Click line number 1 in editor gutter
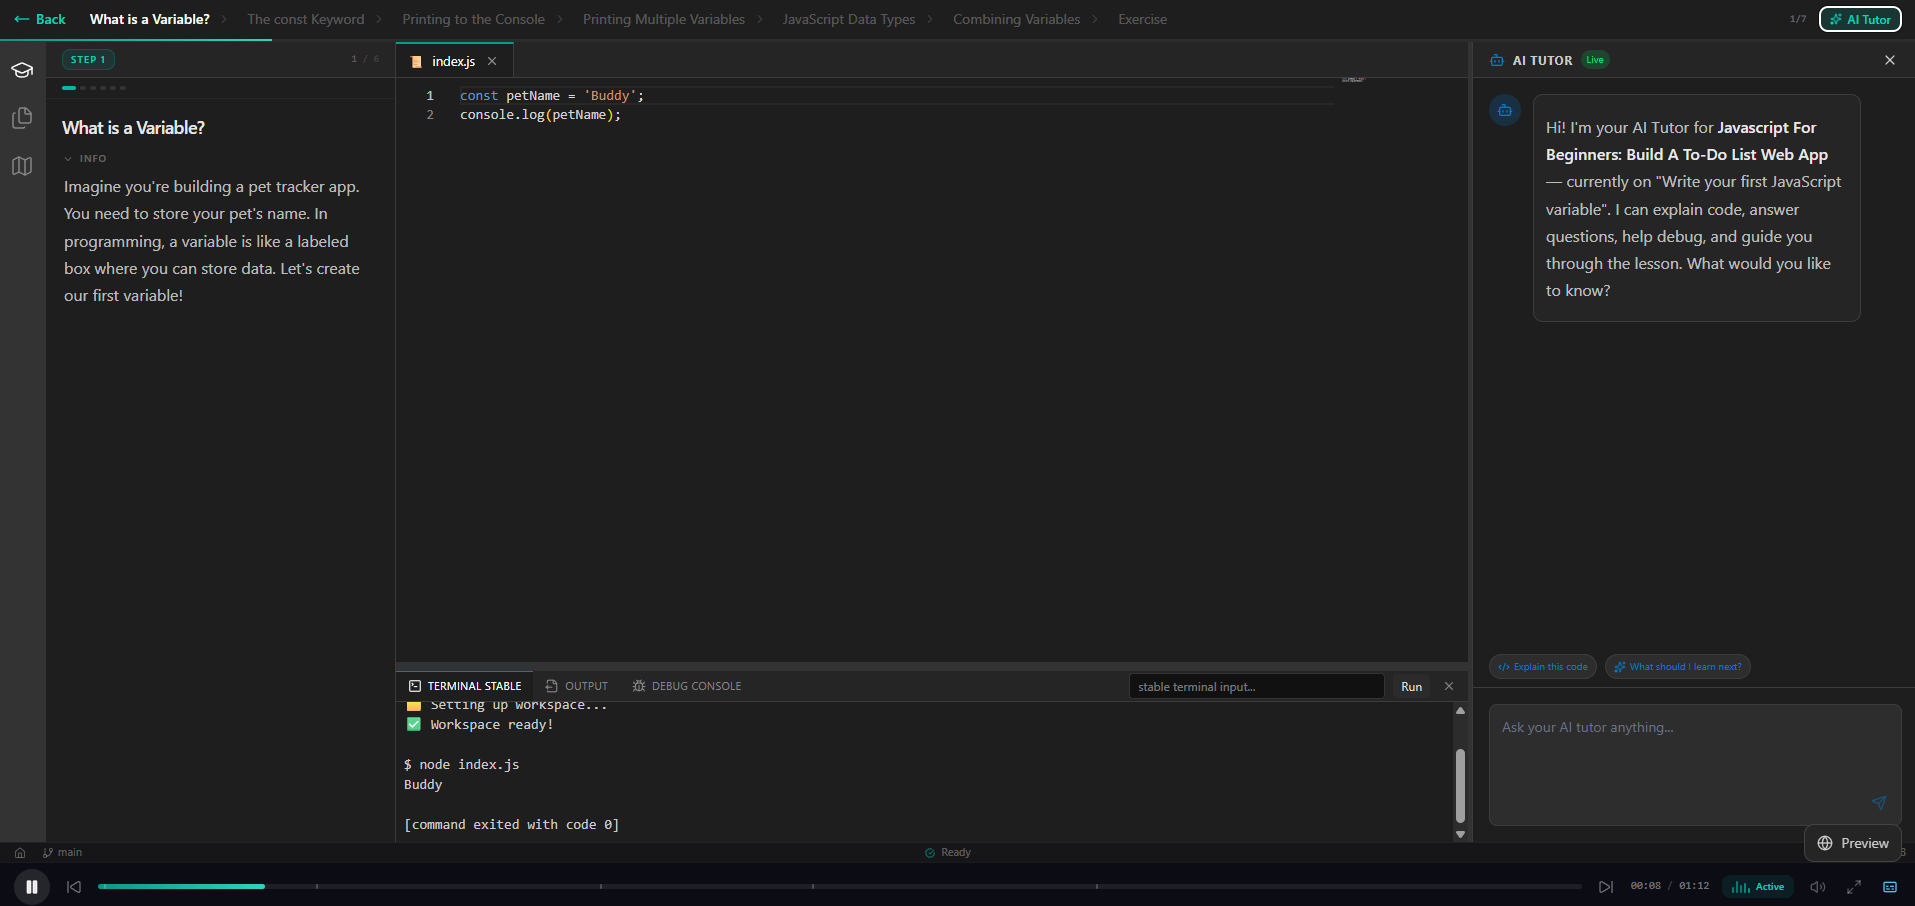Screen dimensions: 1915x906 [430, 96]
